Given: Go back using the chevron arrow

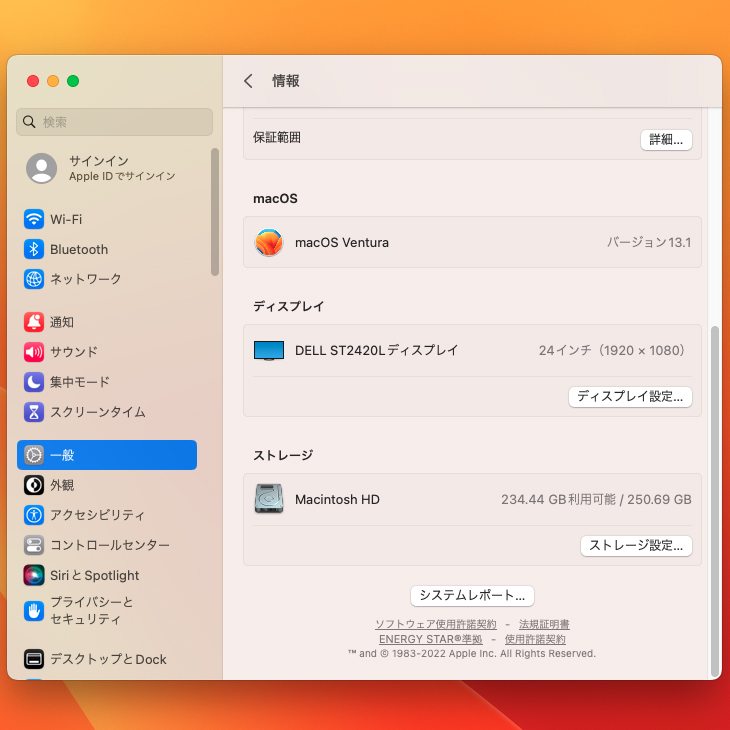Looking at the screenshot, I should pyautogui.click(x=248, y=81).
